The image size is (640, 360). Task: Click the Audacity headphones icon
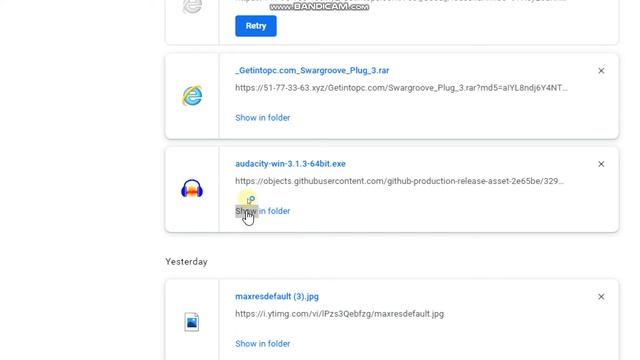[x=192, y=189]
